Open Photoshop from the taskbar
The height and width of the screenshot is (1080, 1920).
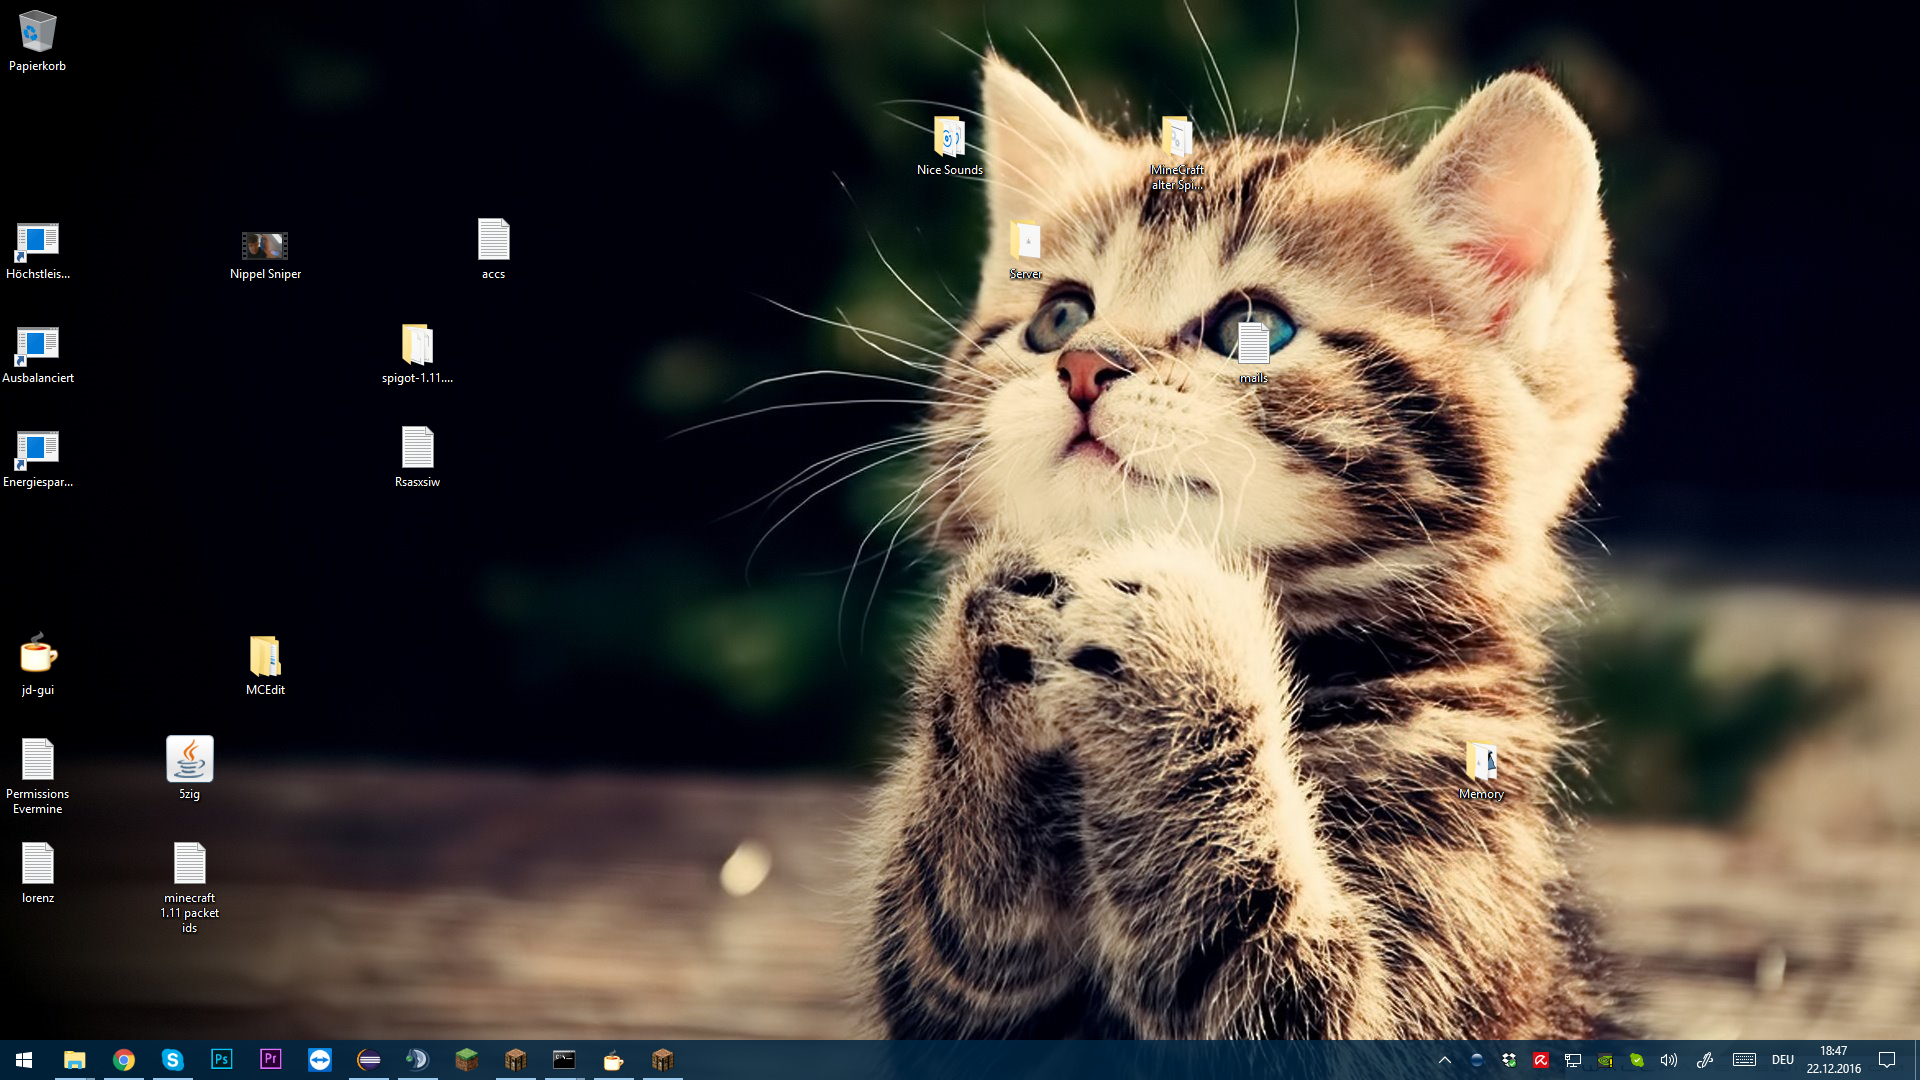221,1059
